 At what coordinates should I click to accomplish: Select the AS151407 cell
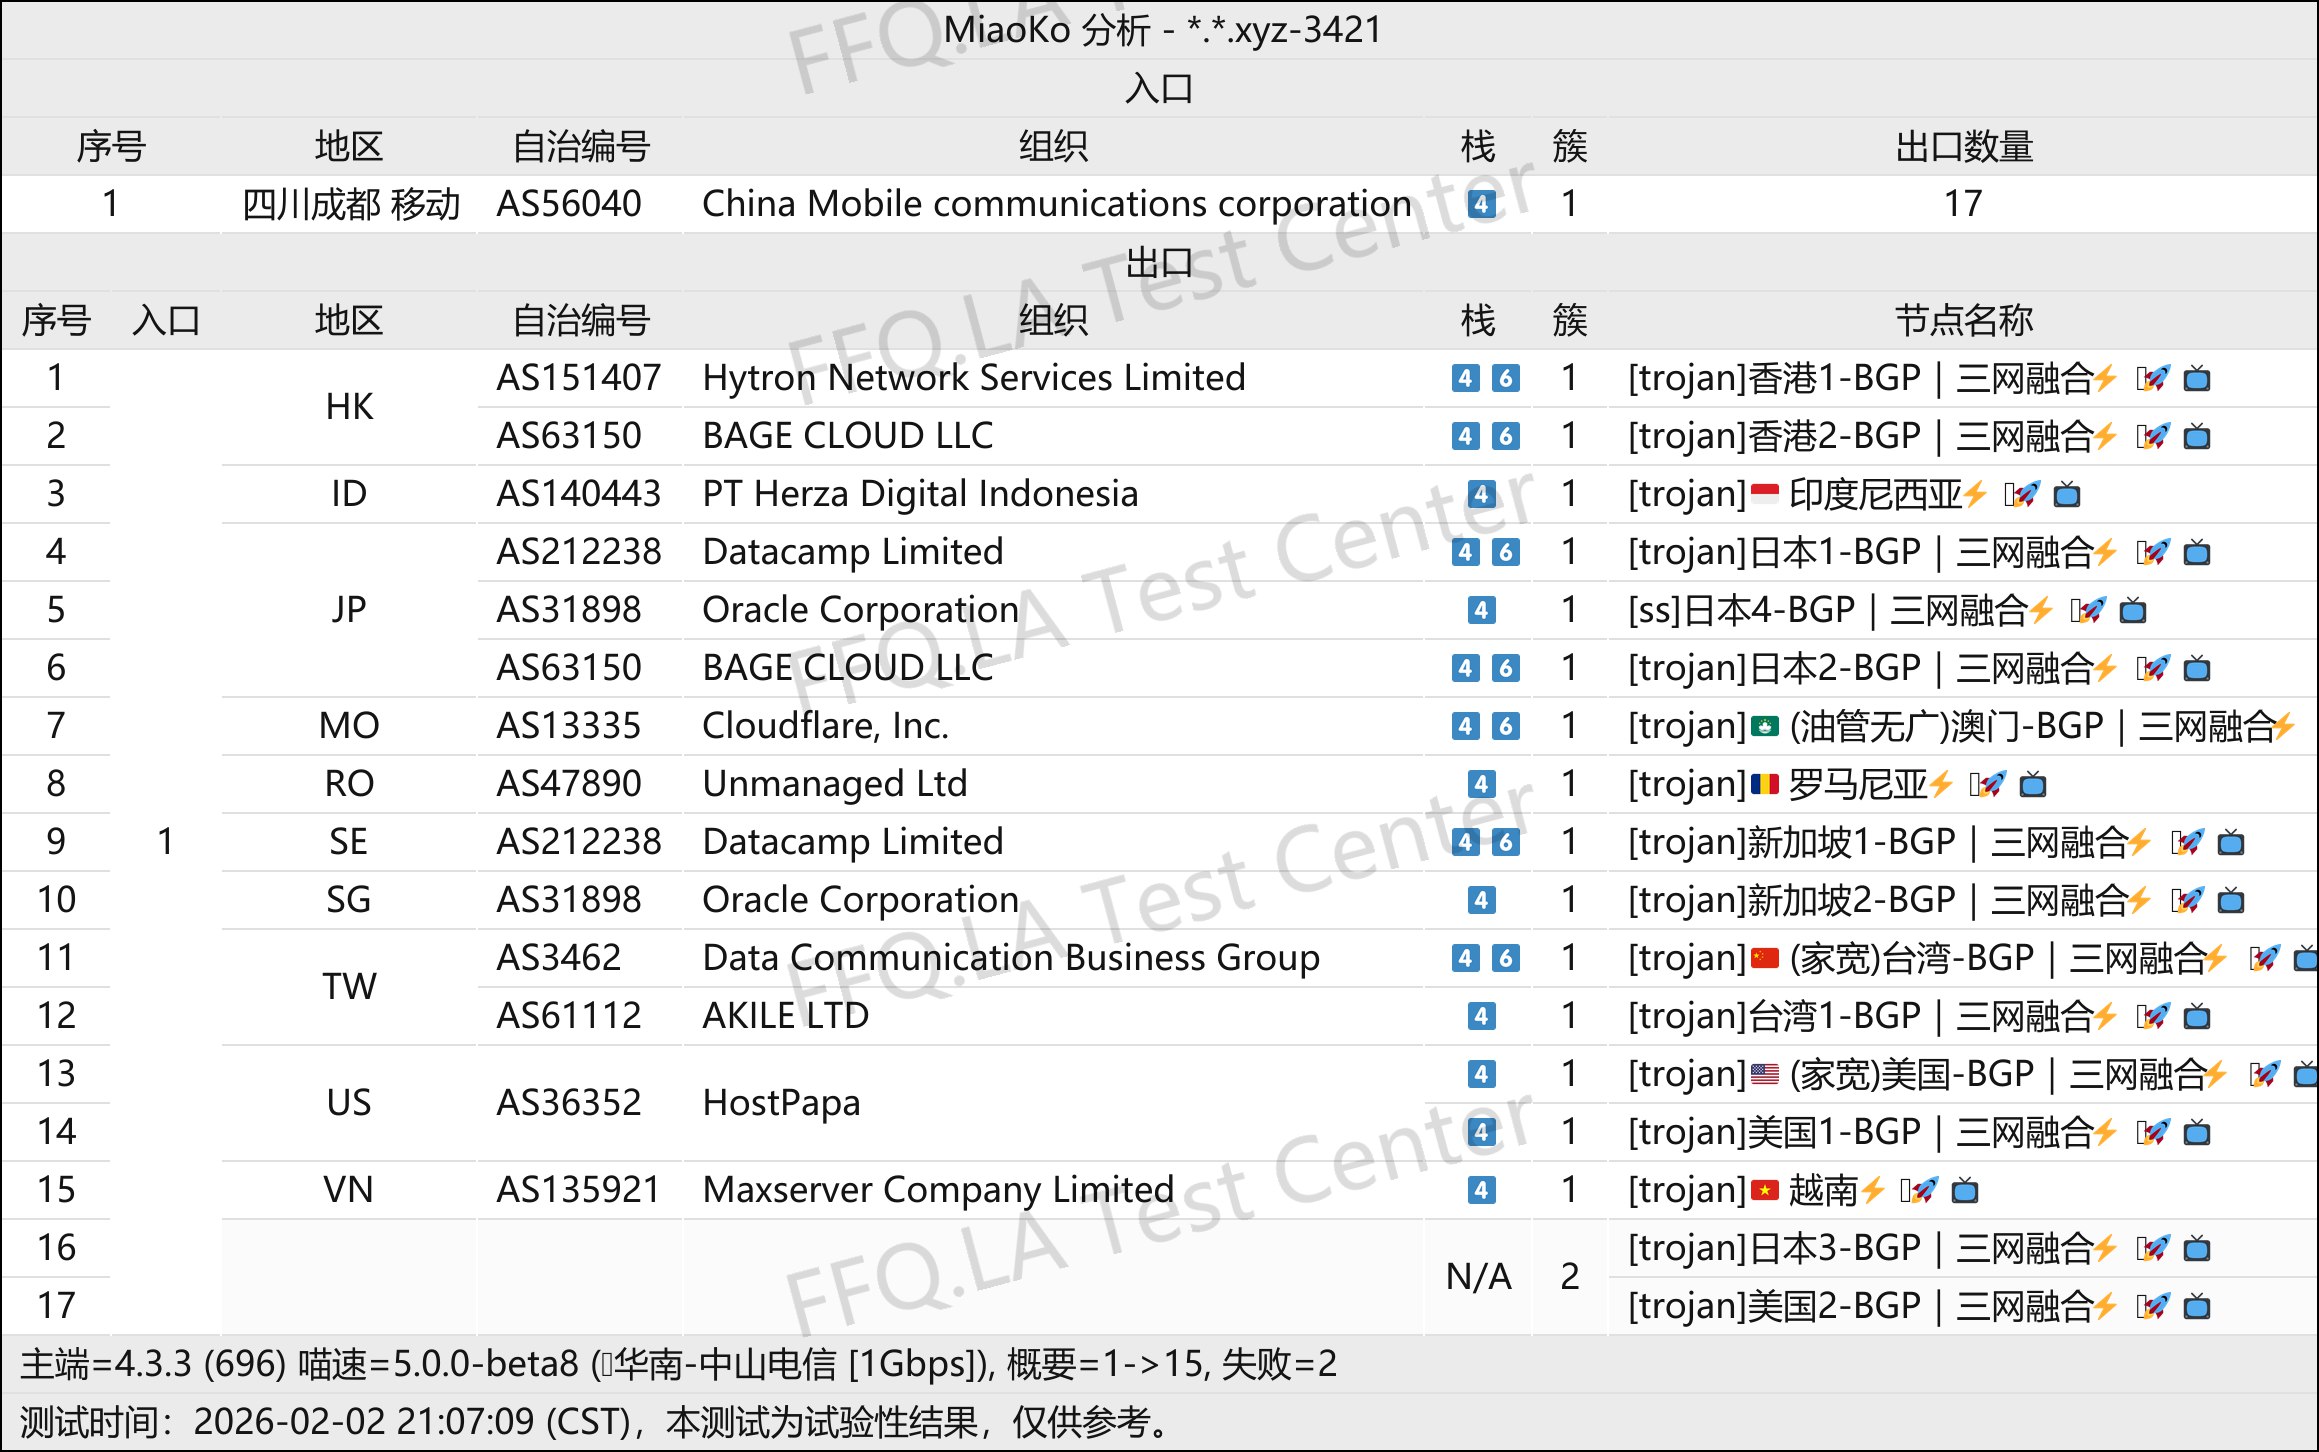coord(579,378)
